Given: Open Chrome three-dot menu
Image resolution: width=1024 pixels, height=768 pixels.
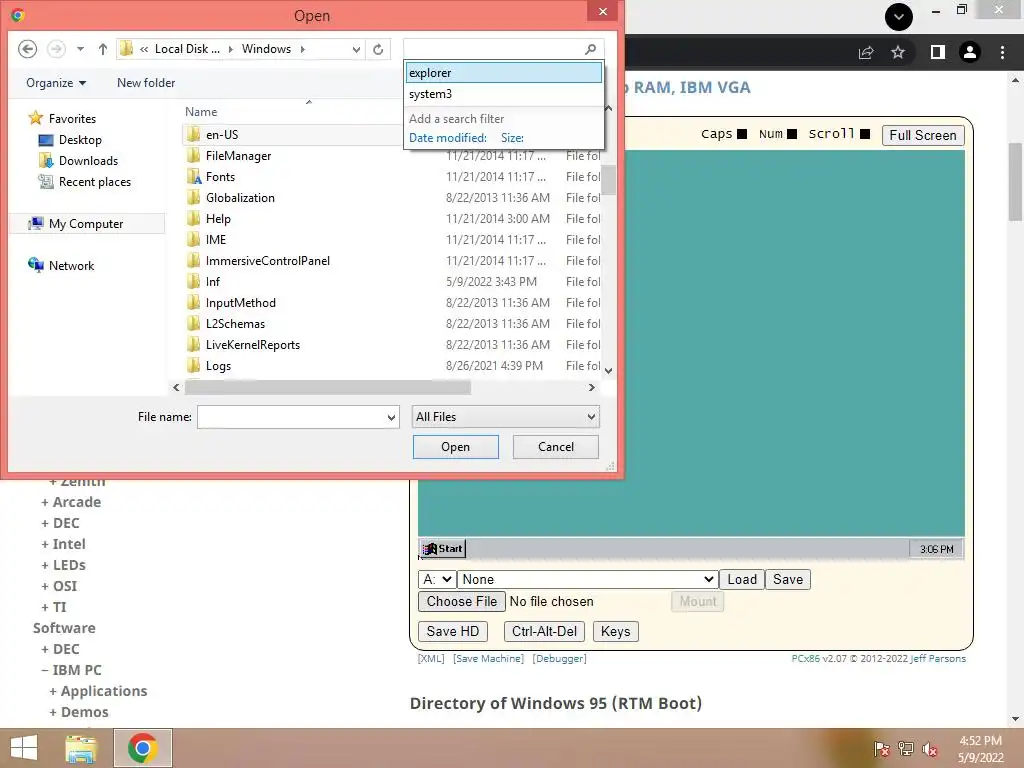Looking at the screenshot, I should 1002,52.
